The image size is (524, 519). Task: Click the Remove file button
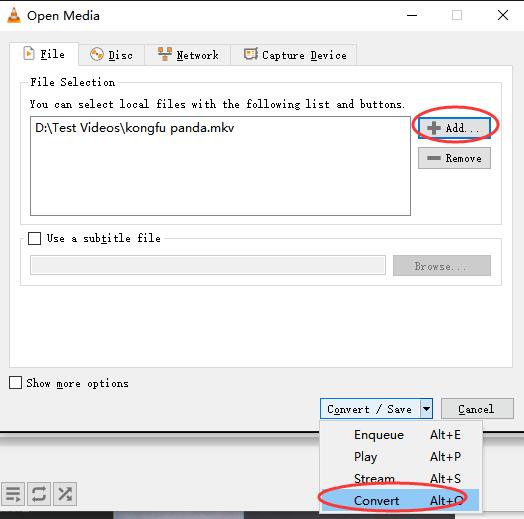pos(454,158)
